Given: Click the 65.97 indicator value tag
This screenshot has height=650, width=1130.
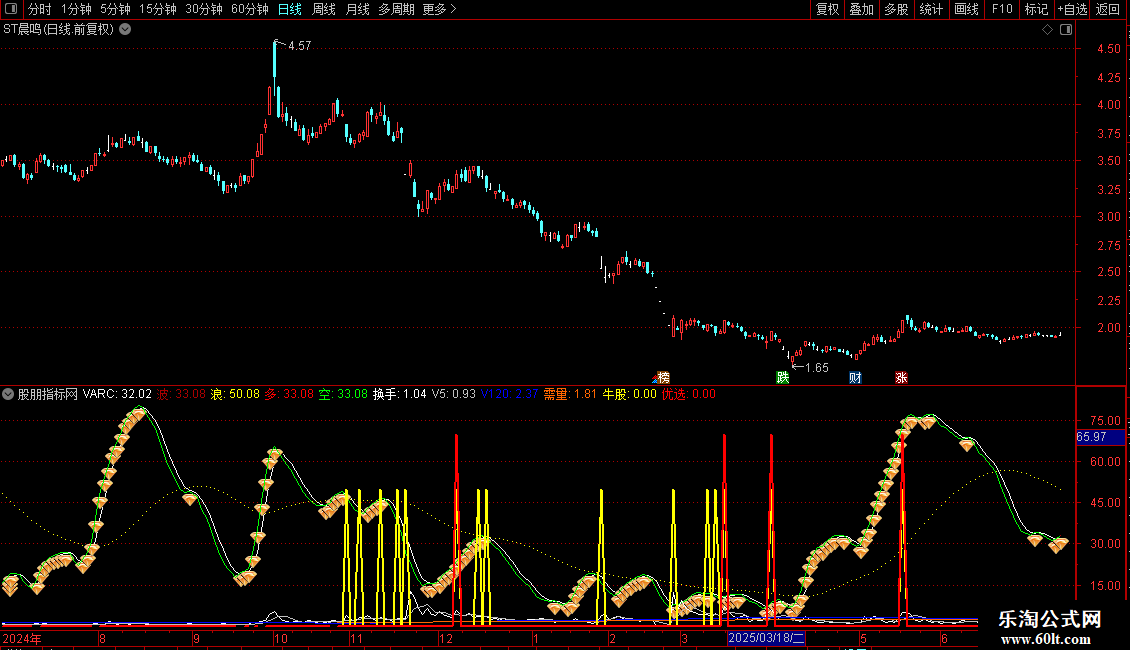Looking at the screenshot, I should click(1100, 437).
